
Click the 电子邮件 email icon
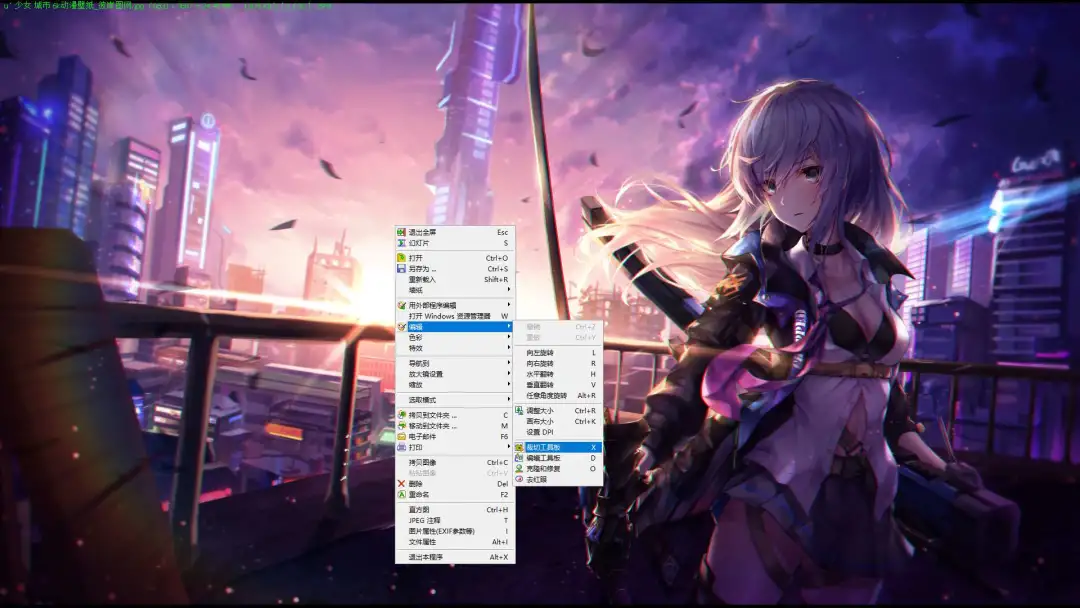click(x=401, y=436)
